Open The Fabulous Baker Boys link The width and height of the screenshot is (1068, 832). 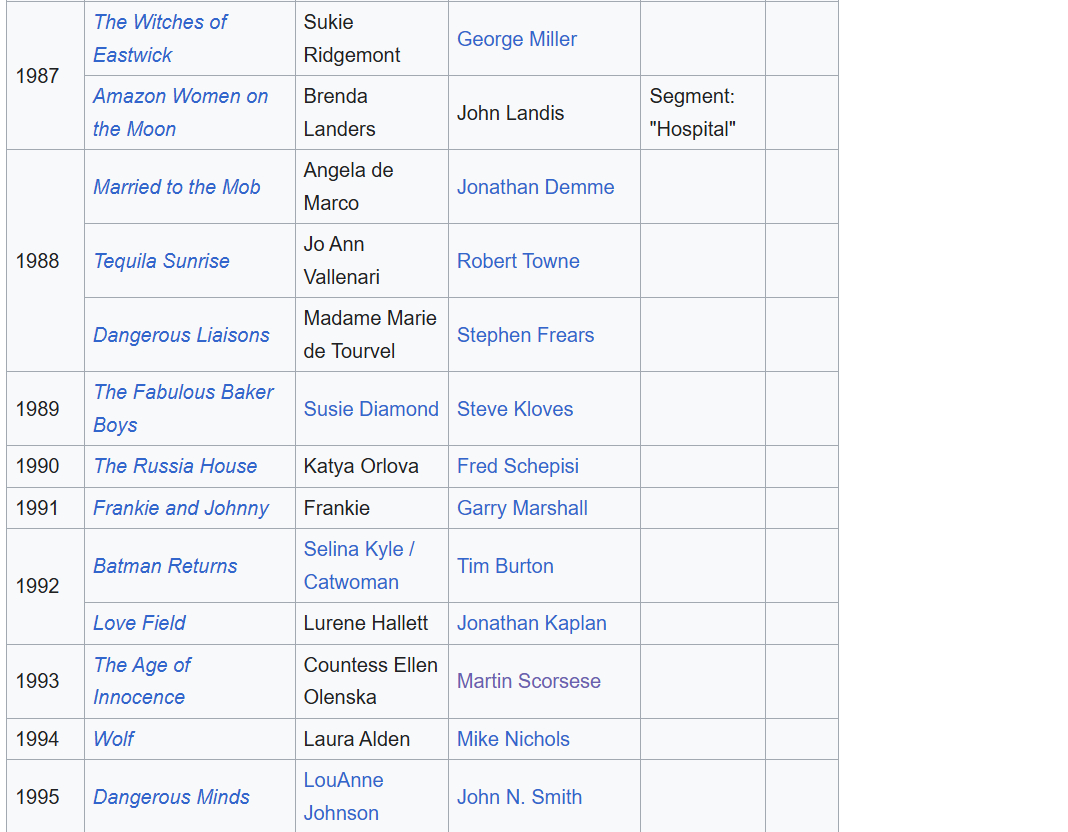coord(183,392)
